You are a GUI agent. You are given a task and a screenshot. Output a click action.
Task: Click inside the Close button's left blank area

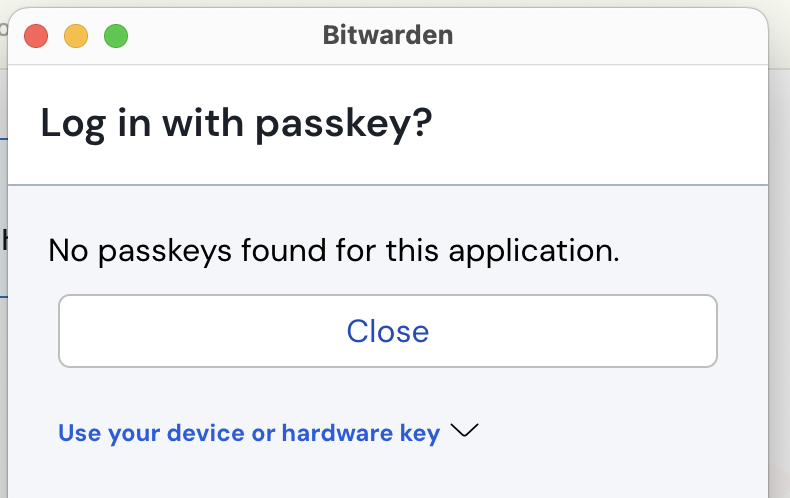pyautogui.click(x=202, y=331)
